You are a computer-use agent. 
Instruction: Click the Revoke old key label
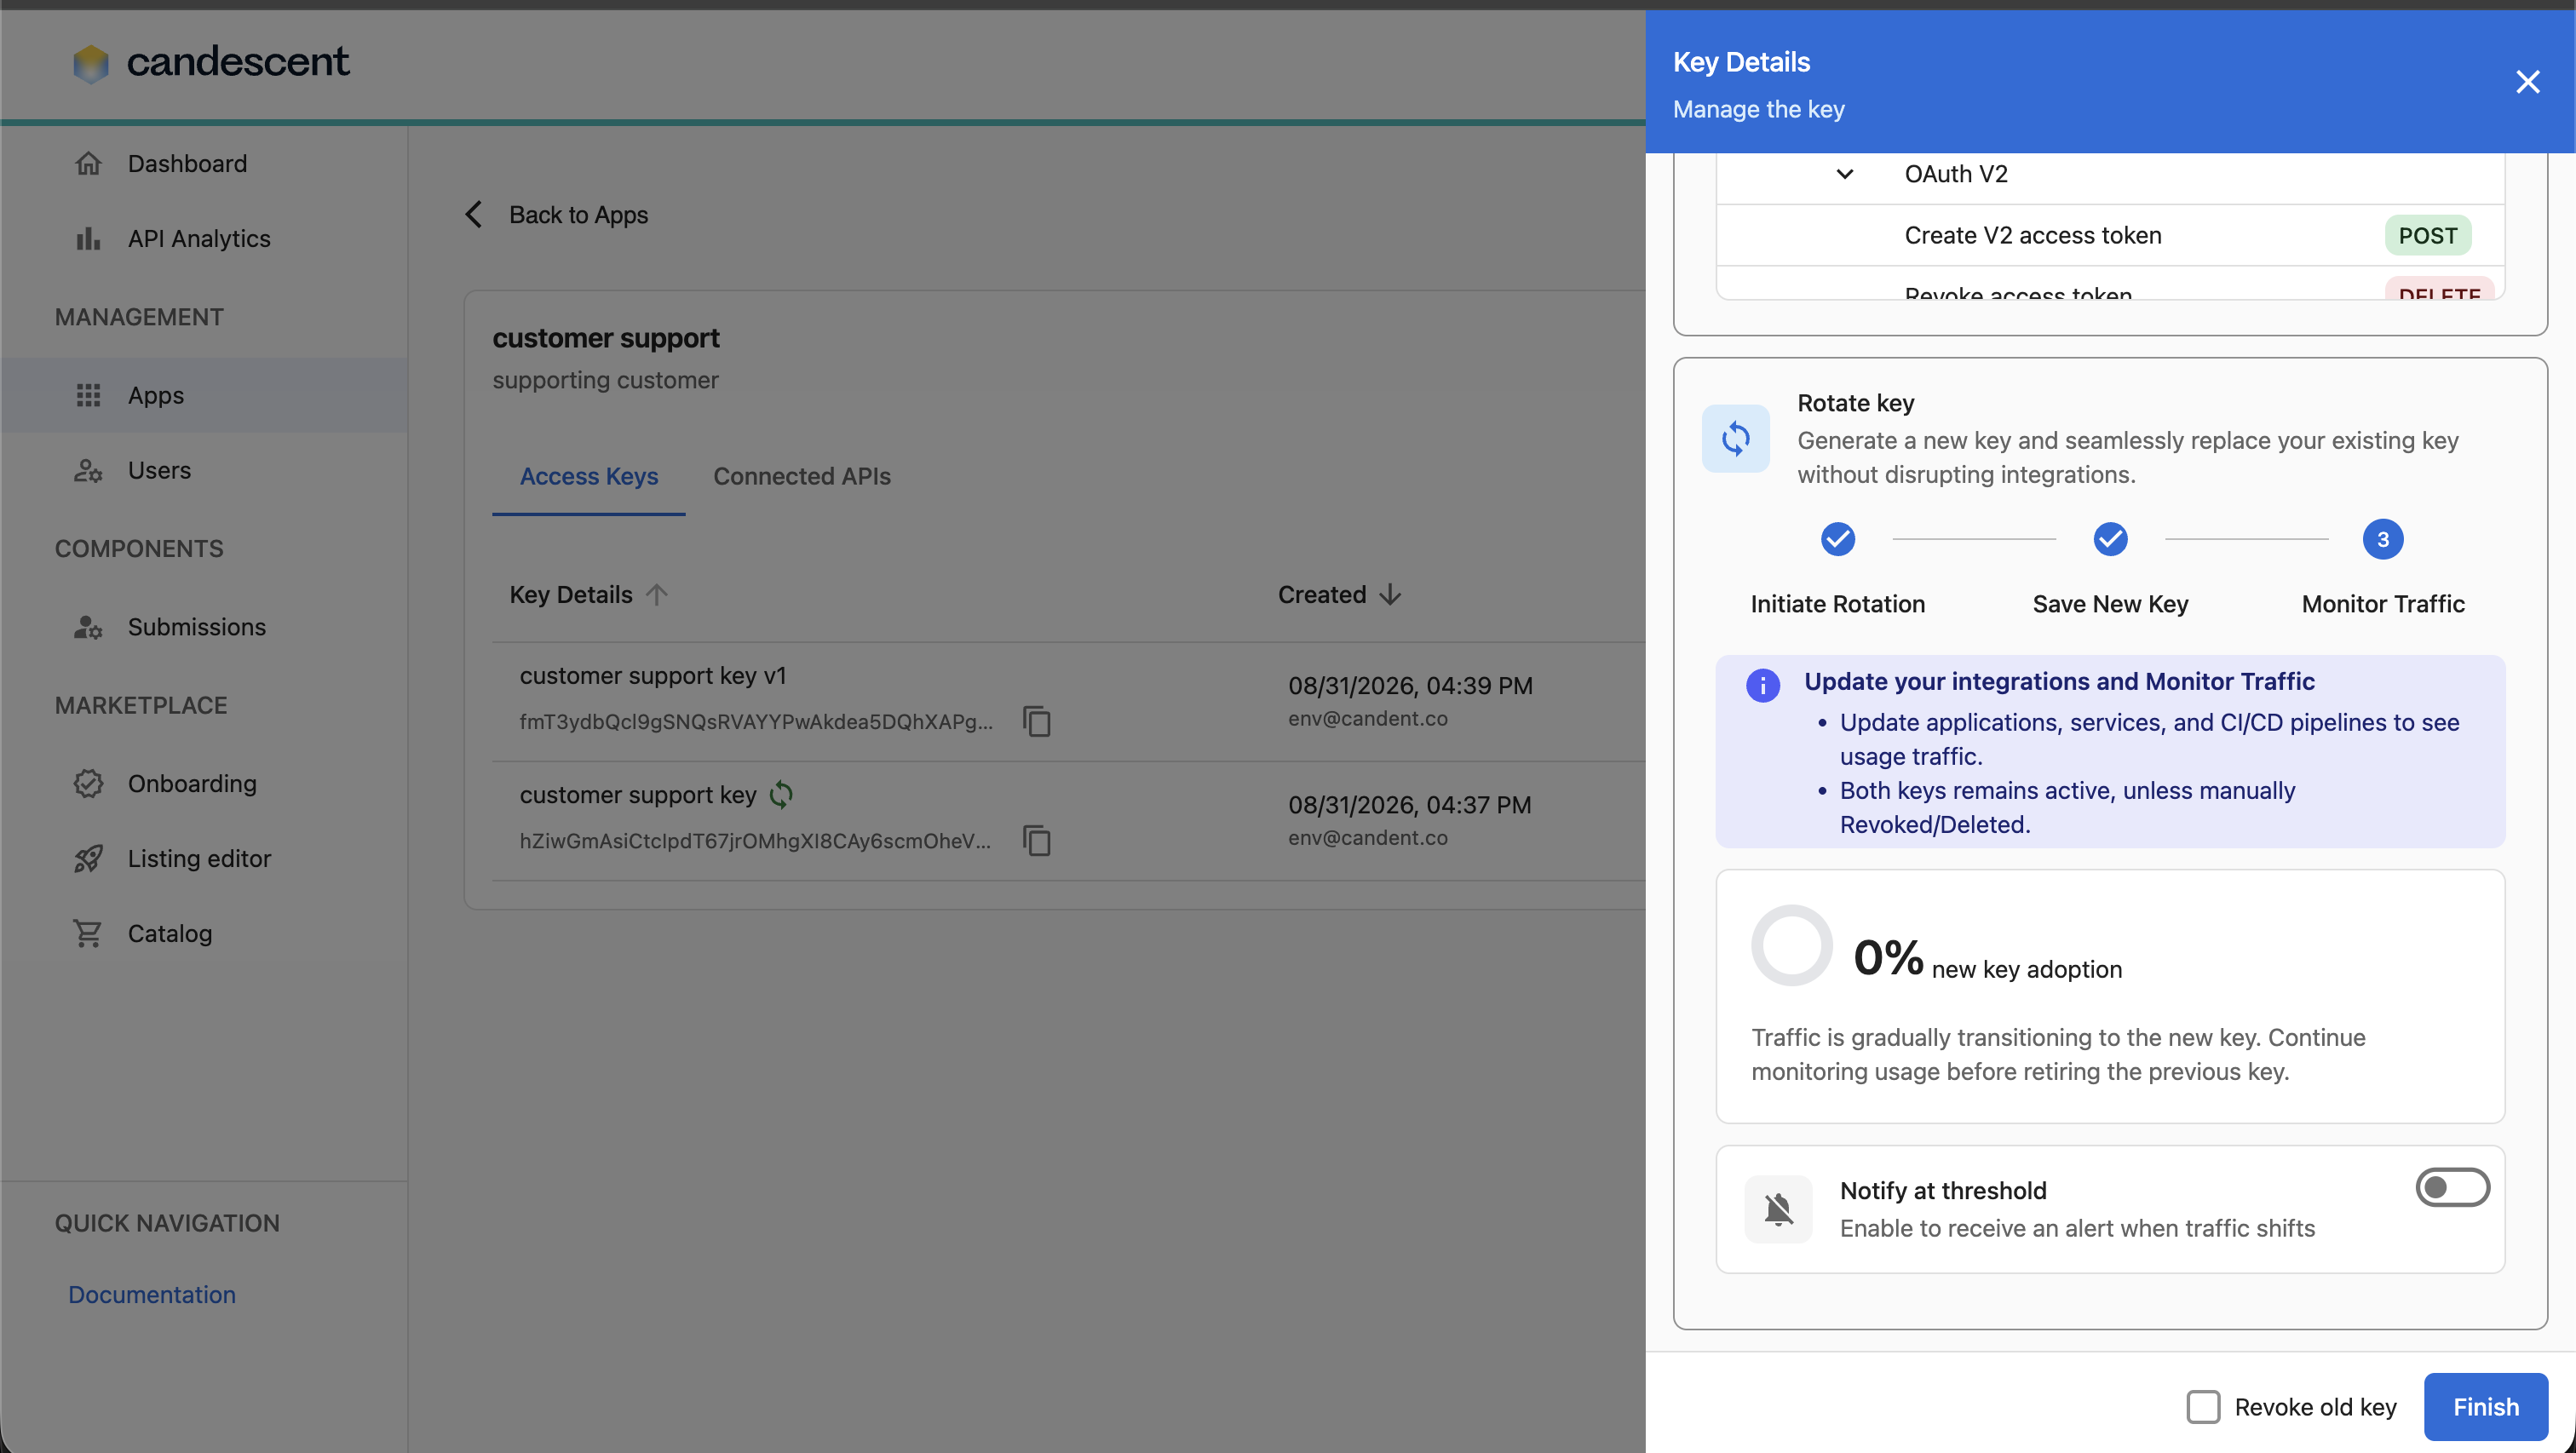(x=2315, y=1407)
